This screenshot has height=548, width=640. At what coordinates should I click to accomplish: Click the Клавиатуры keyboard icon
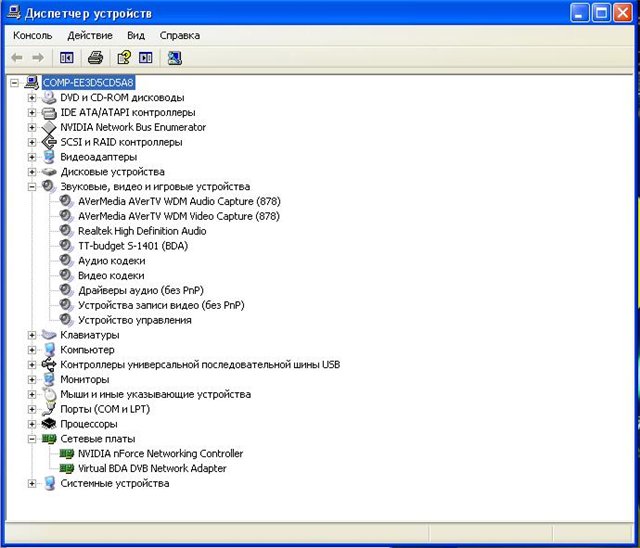coord(49,335)
